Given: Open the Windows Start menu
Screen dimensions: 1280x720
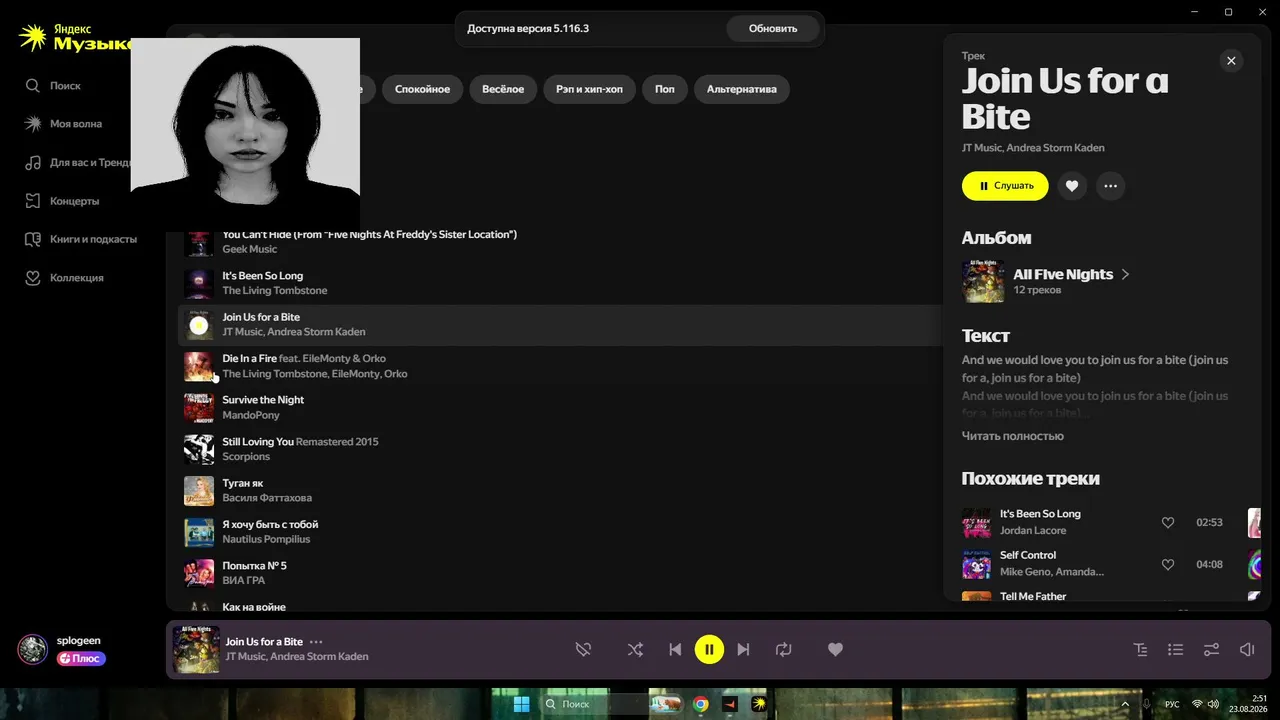Looking at the screenshot, I should point(521,704).
